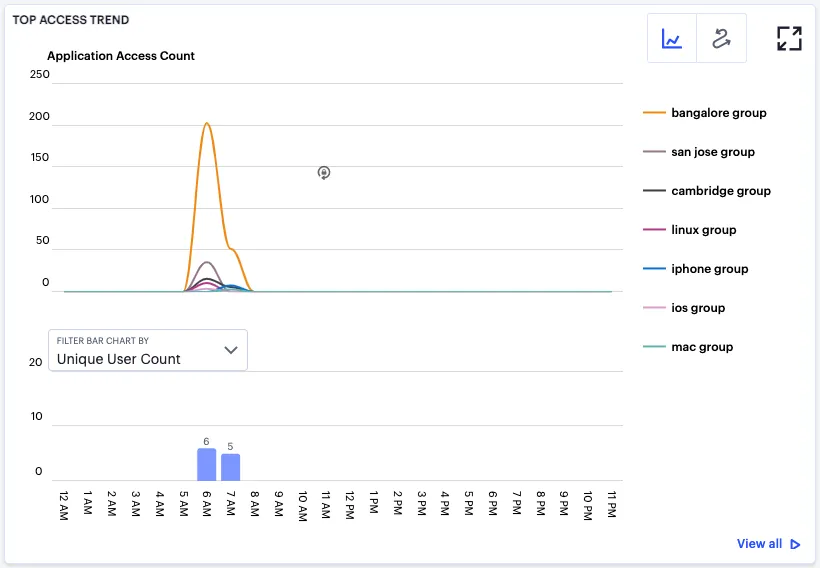Viewport: 820px width, 568px height.
Task: Select the 7 AM bar labeled 5
Action: [x=231, y=467]
